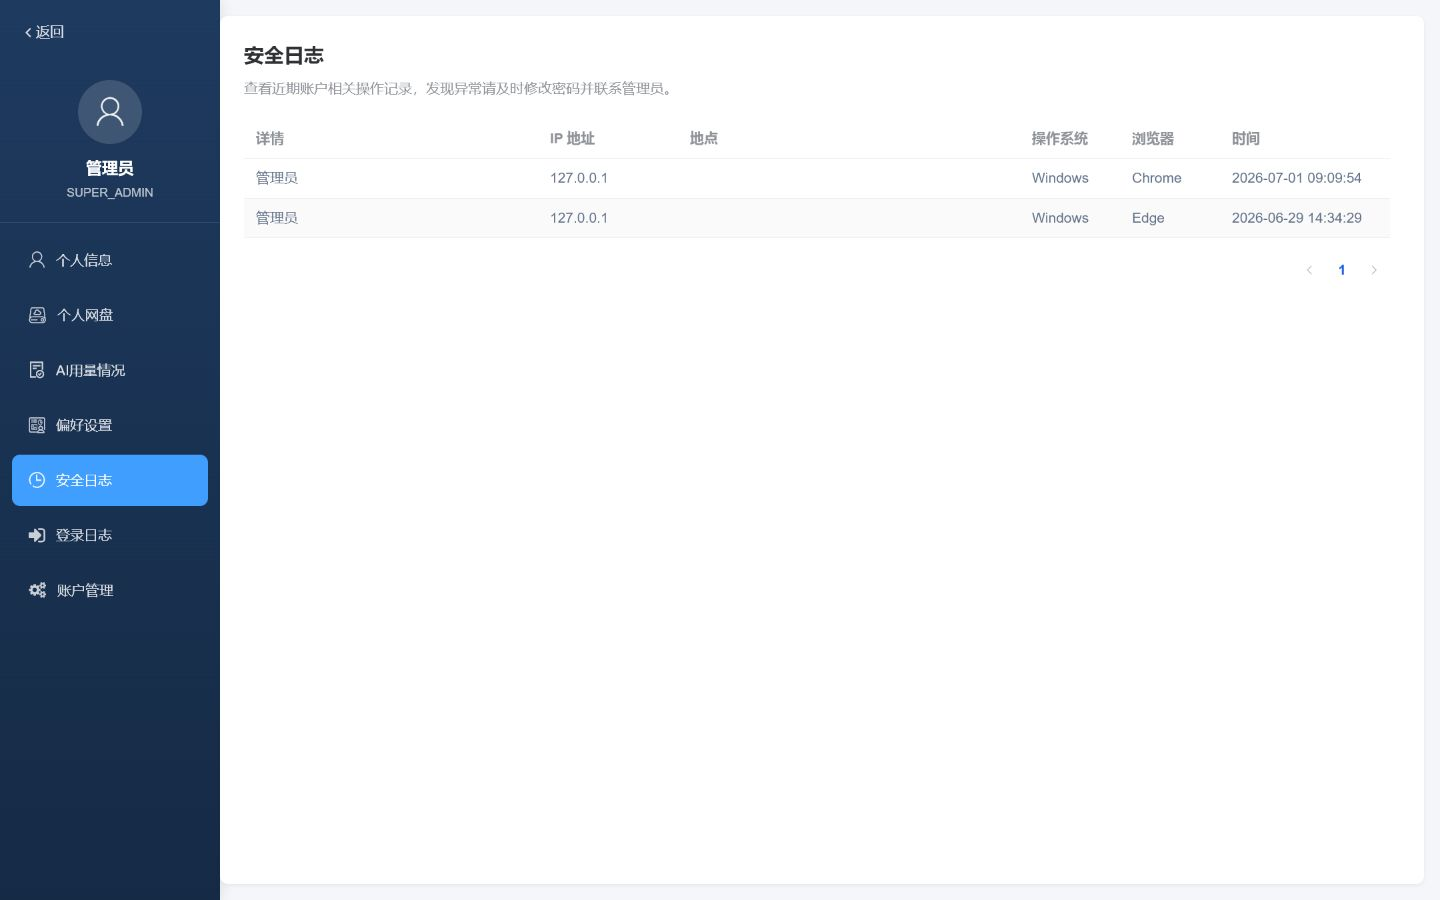Click the SUPER_ADMIN role label
This screenshot has width=1440, height=900.
pos(110,192)
